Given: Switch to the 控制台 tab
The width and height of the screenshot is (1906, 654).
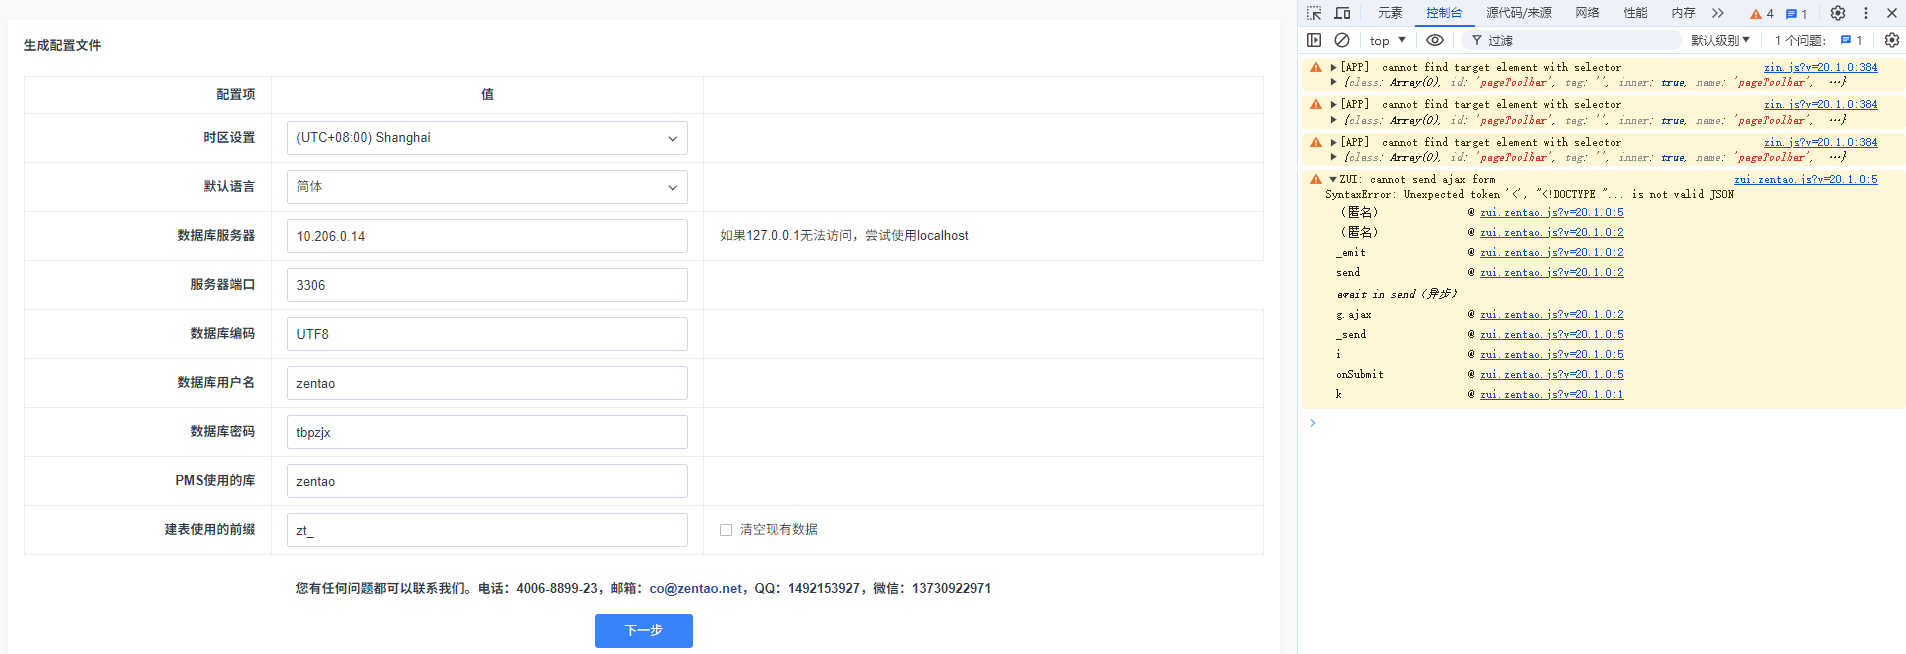Looking at the screenshot, I should [x=1444, y=13].
